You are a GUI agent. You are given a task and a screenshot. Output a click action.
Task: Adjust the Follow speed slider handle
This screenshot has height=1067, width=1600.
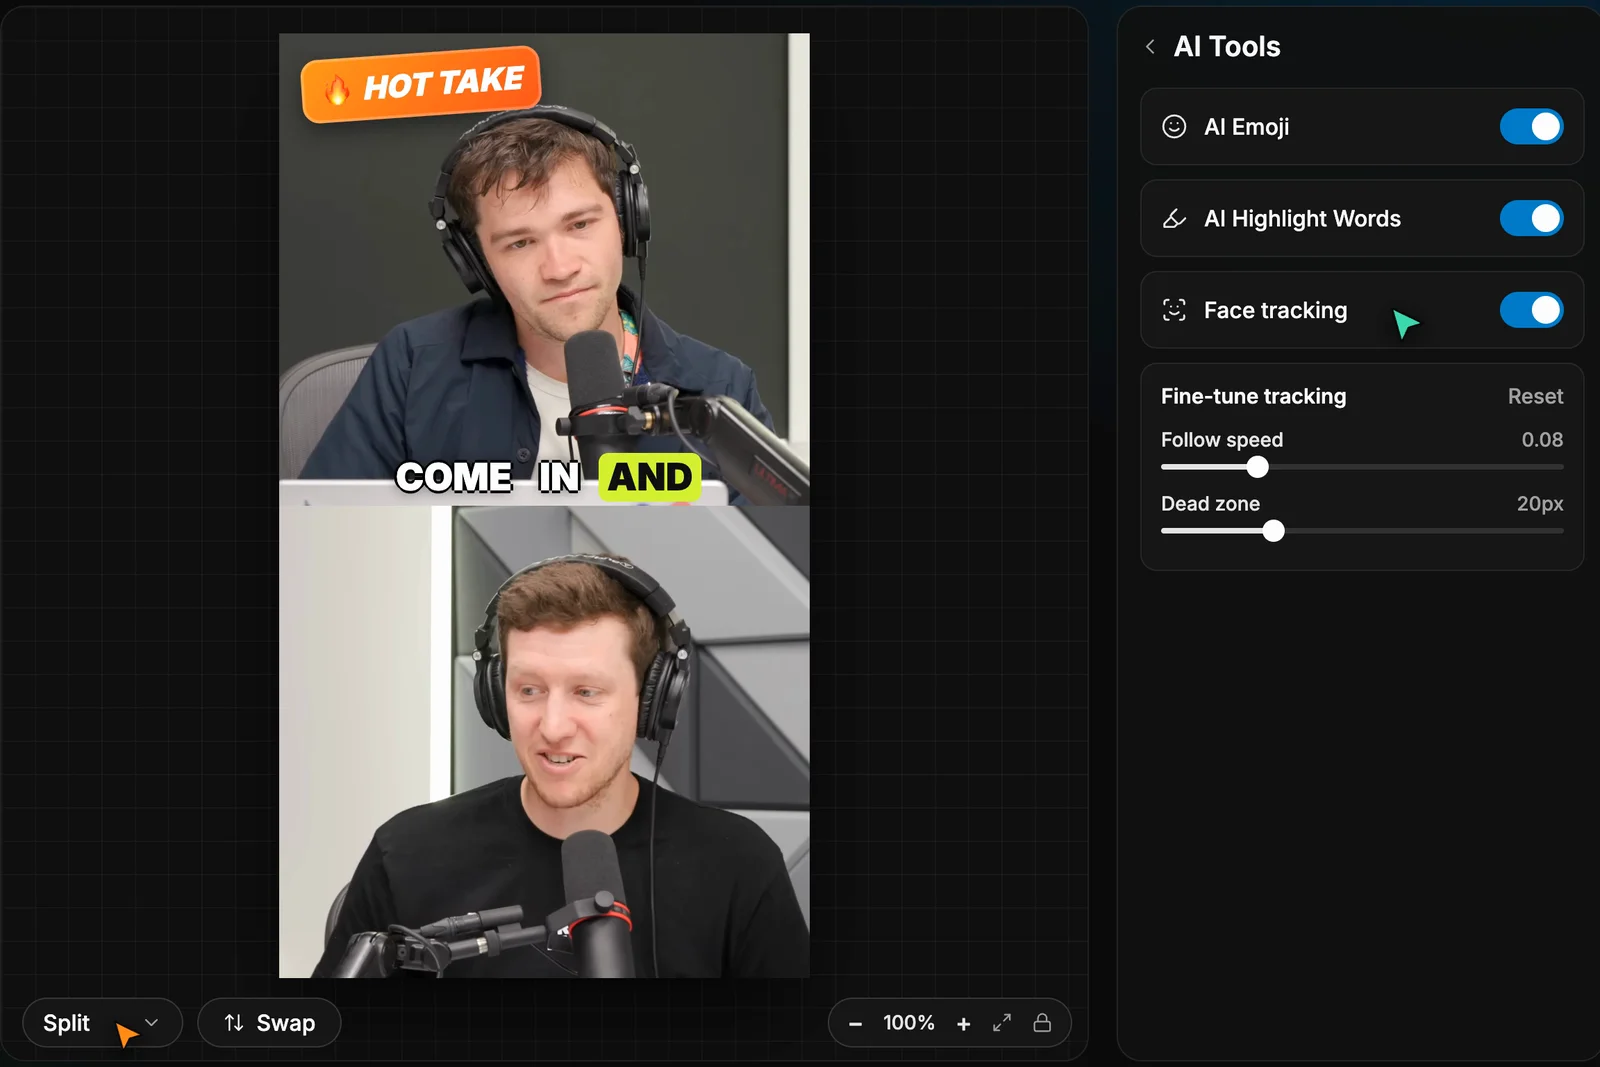(1258, 467)
